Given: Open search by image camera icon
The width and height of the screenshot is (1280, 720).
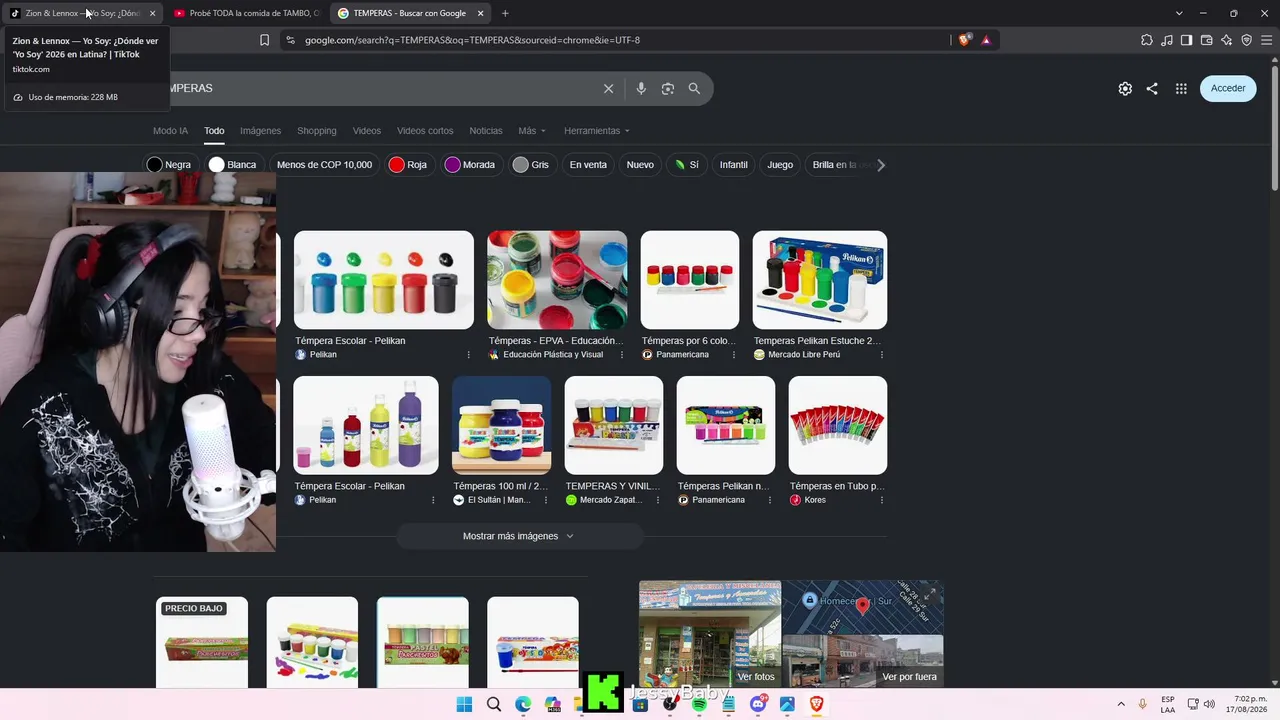Looking at the screenshot, I should [668, 88].
